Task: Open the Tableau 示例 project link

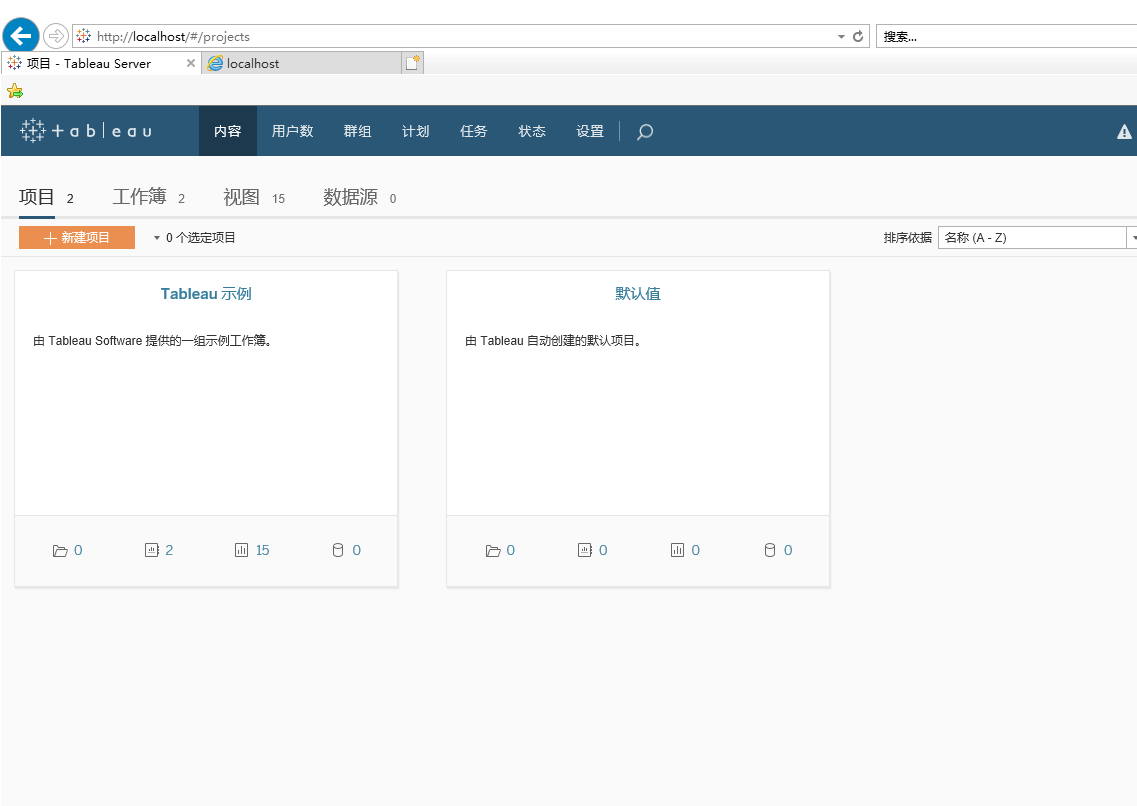Action: tap(205, 293)
